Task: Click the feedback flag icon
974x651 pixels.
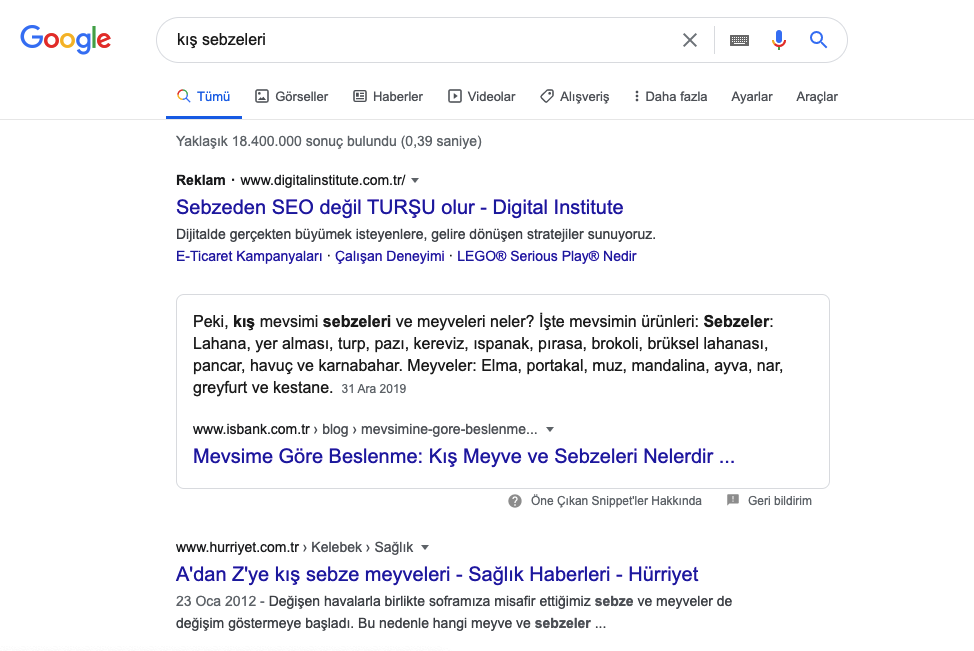Action: (733, 500)
